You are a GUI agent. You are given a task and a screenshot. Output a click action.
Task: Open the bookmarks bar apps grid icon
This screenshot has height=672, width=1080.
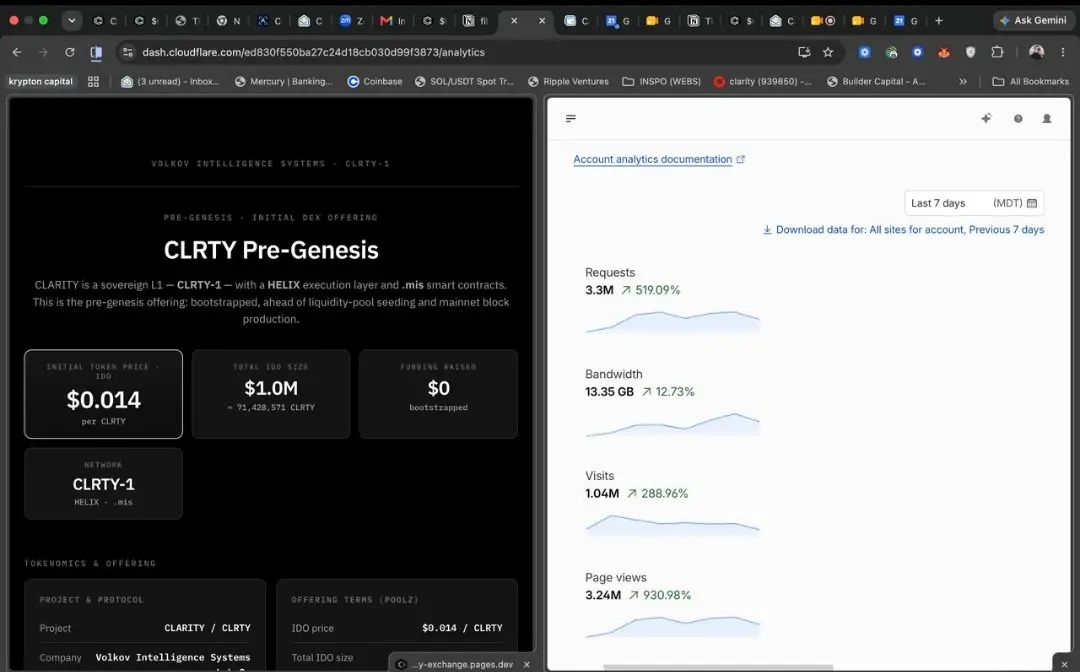94,81
